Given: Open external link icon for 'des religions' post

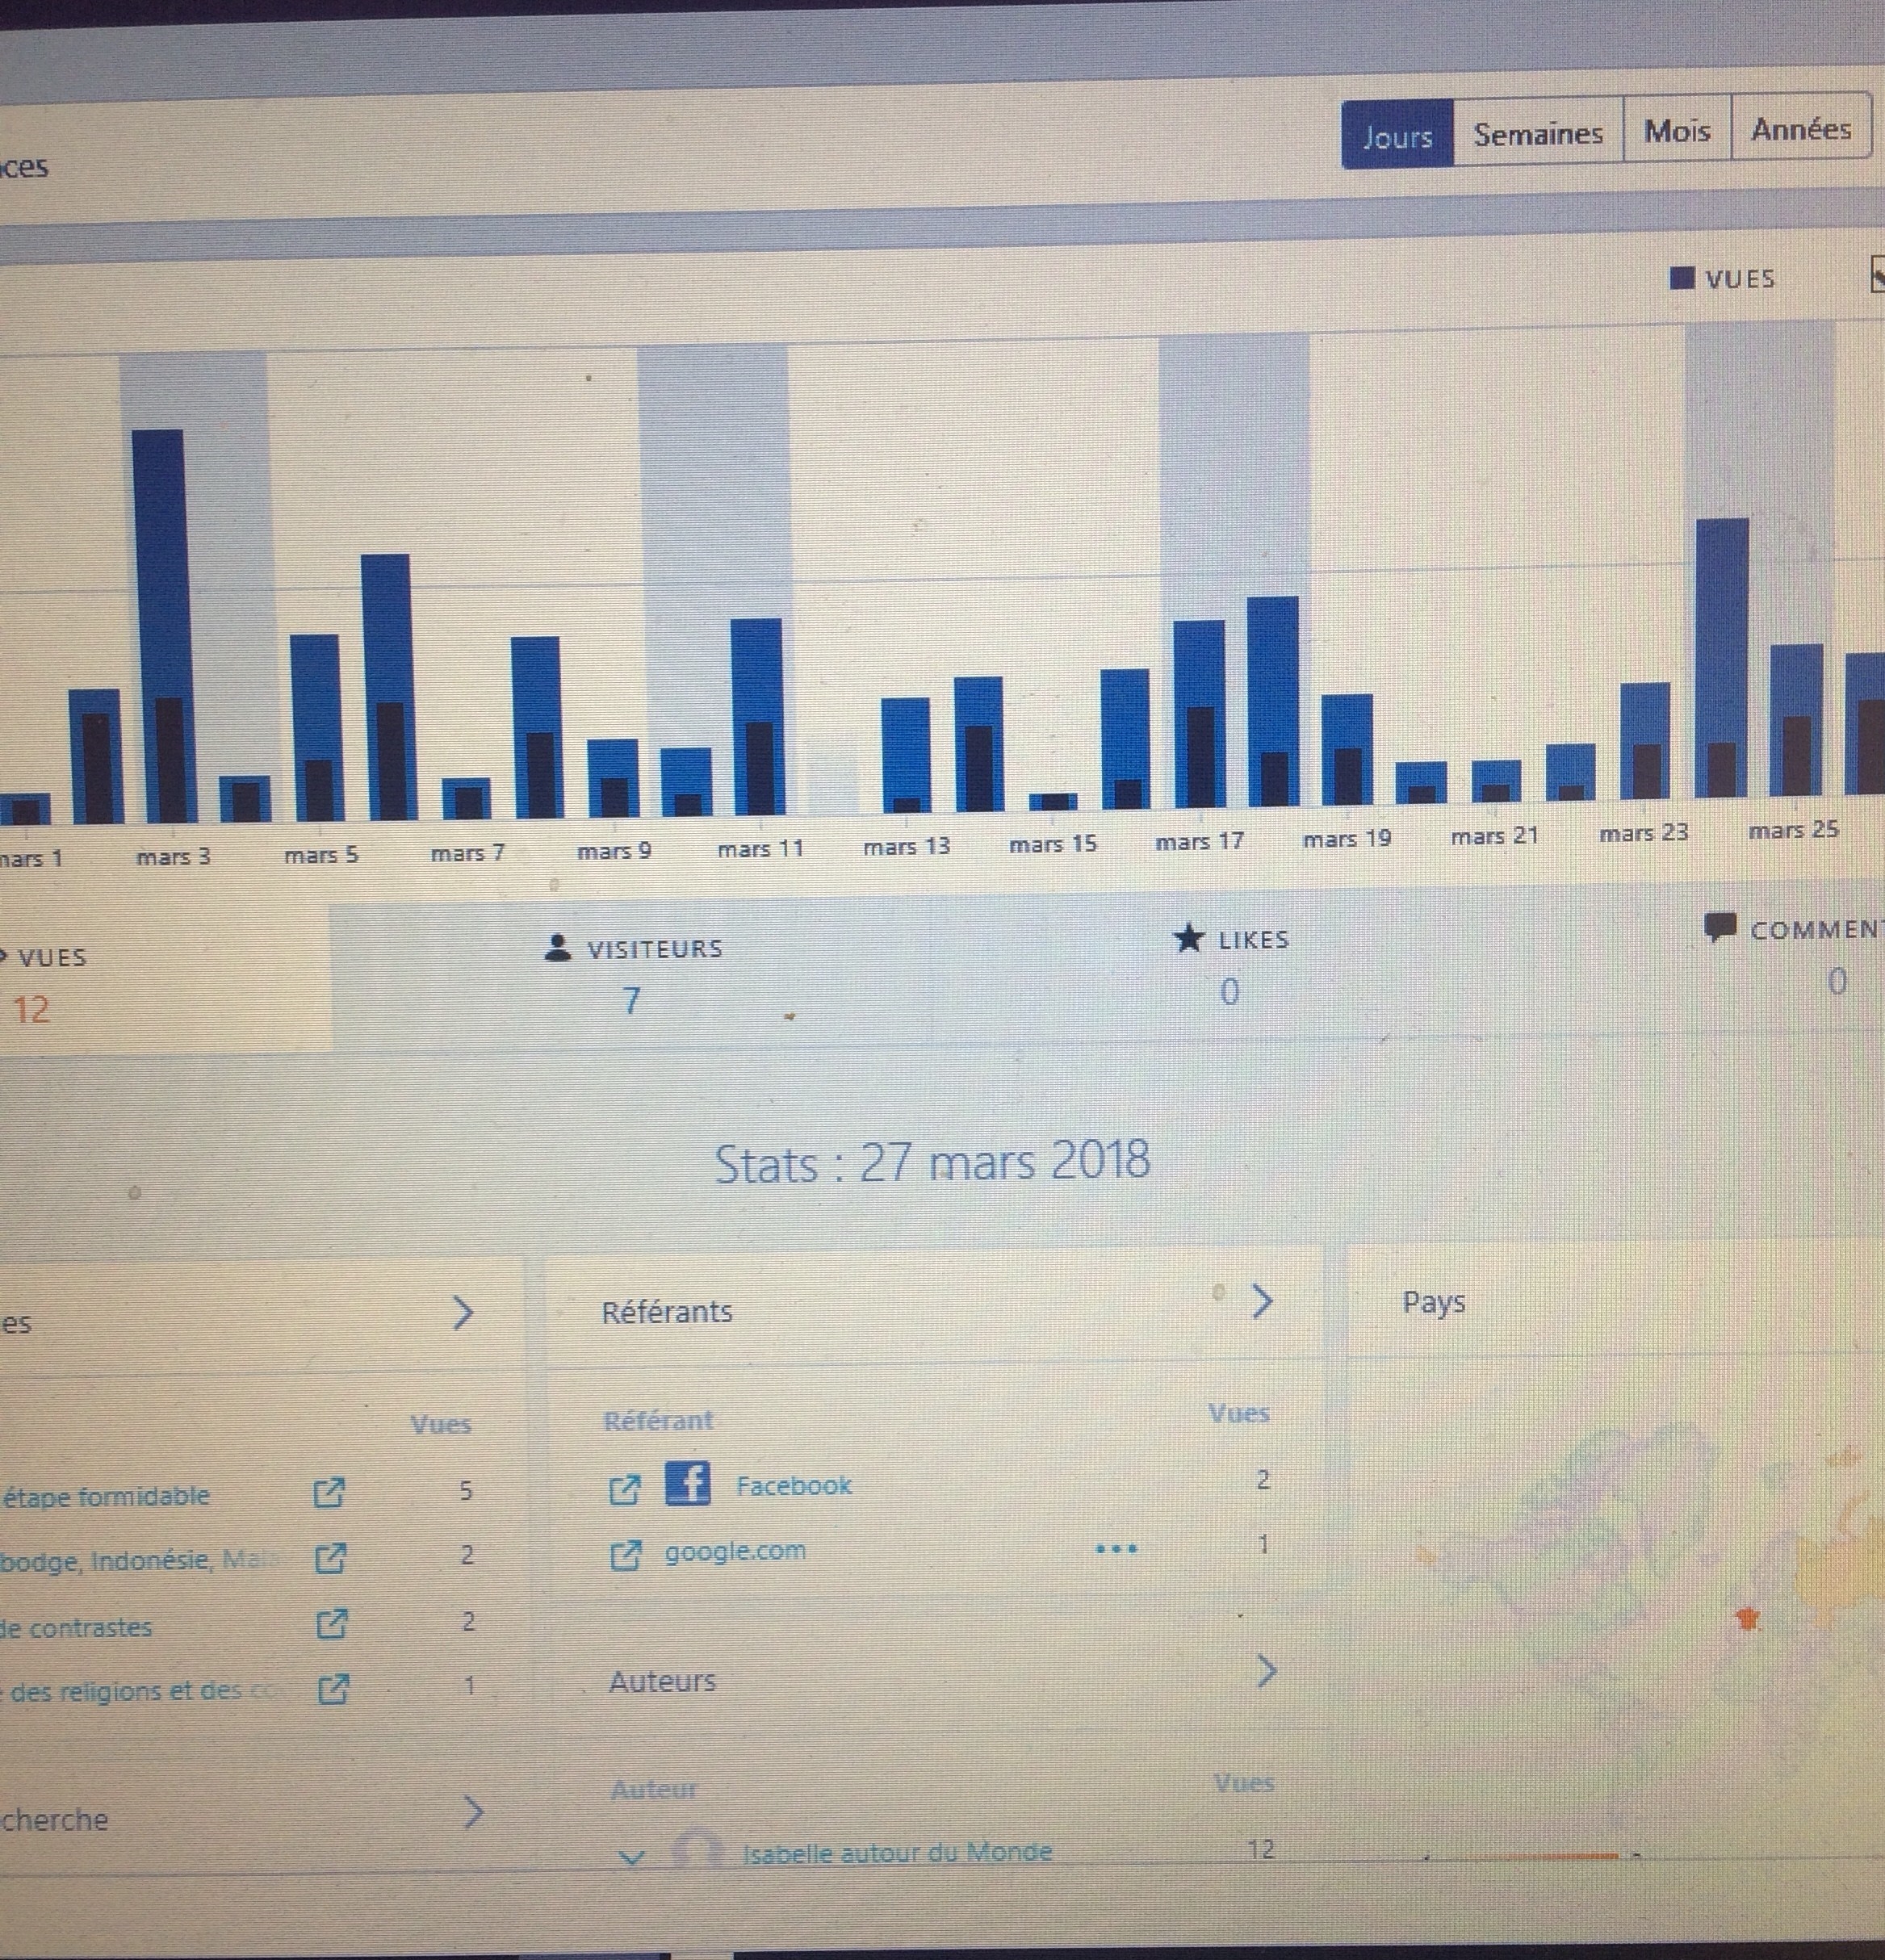Looking at the screenshot, I should click(333, 1689).
